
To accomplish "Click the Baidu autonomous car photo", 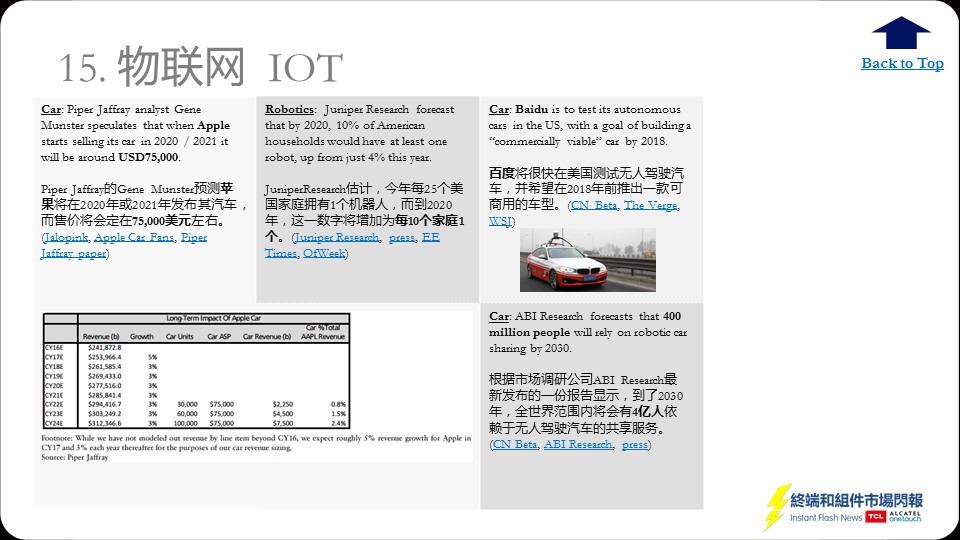I will click(x=588, y=260).
